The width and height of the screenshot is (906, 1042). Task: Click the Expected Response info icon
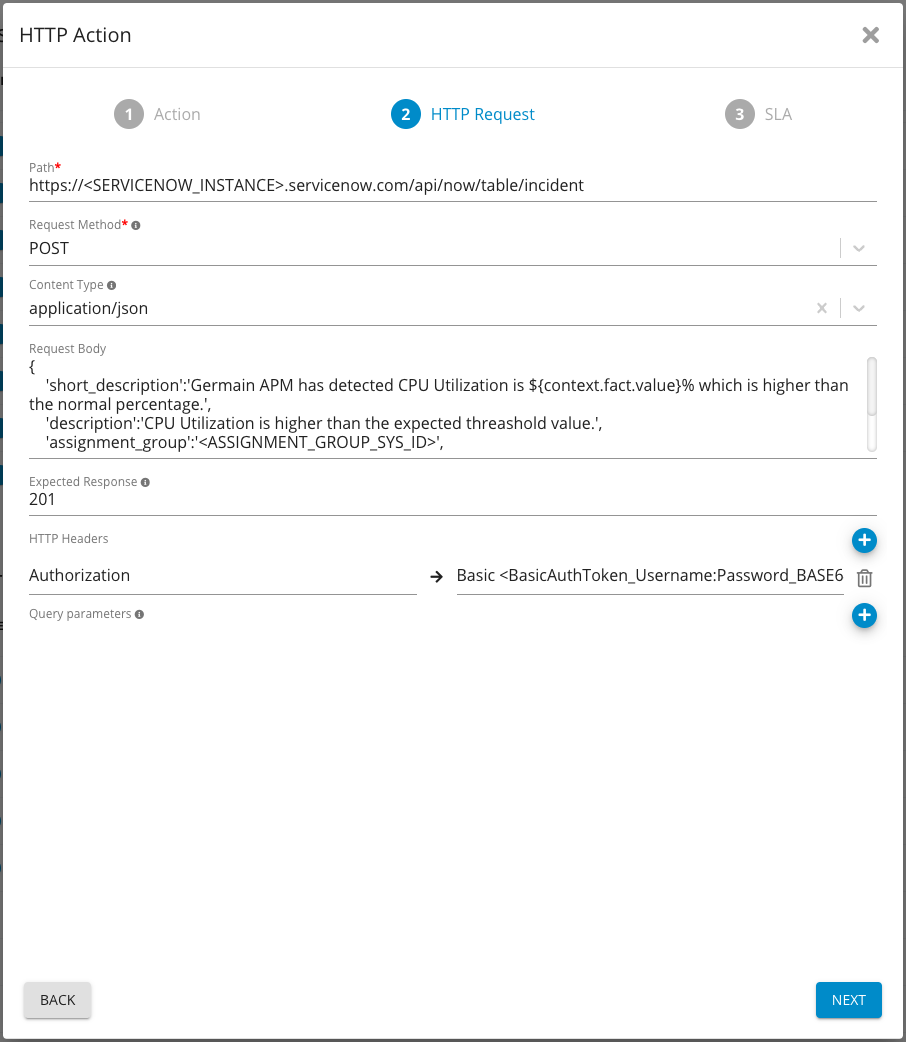(145, 482)
